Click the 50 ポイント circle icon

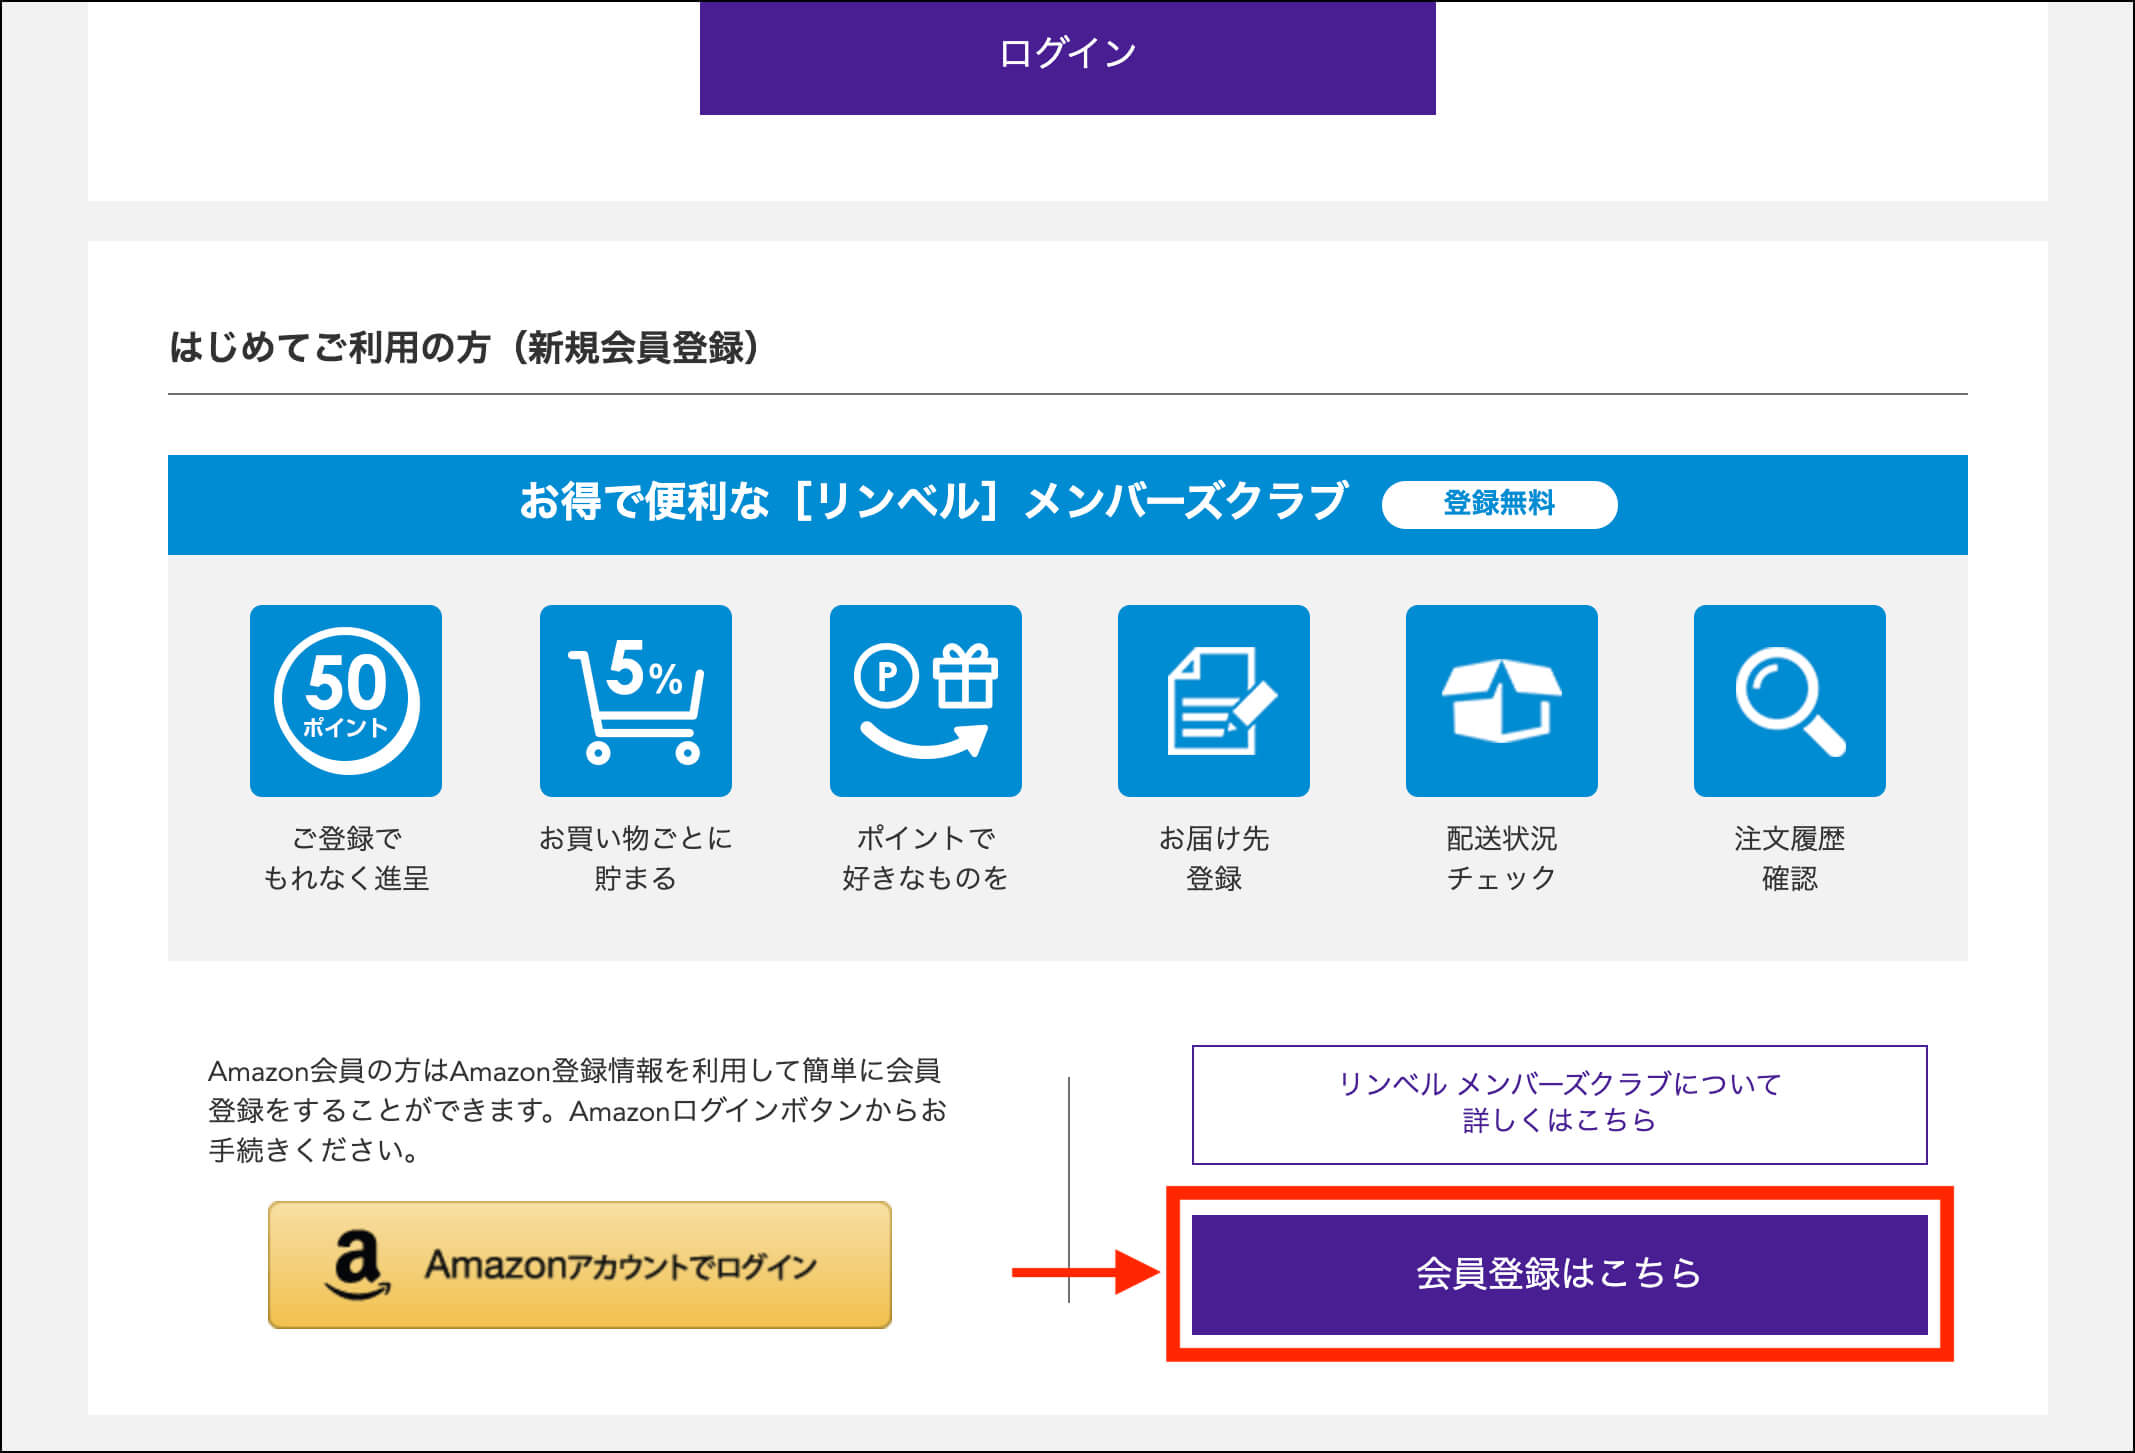tap(346, 701)
